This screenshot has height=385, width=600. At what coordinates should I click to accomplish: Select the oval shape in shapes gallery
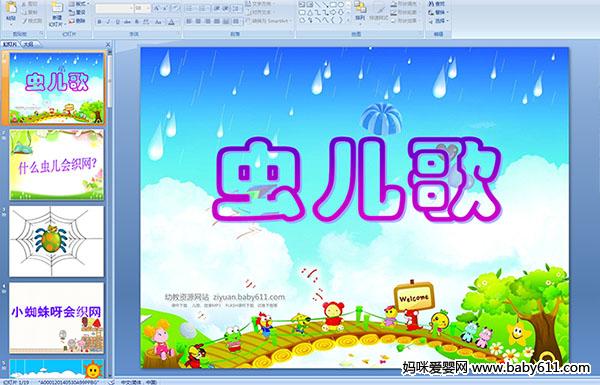pos(341,5)
